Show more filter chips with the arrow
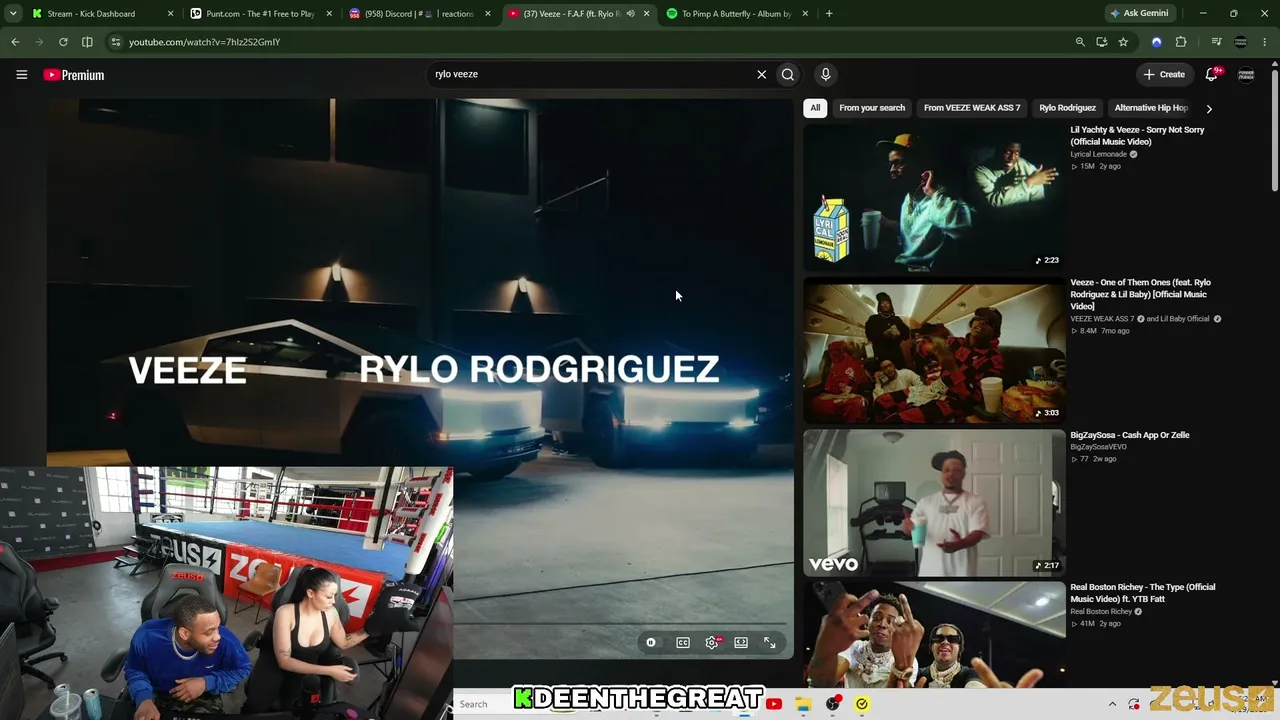The height and width of the screenshot is (720, 1280). (1209, 108)
